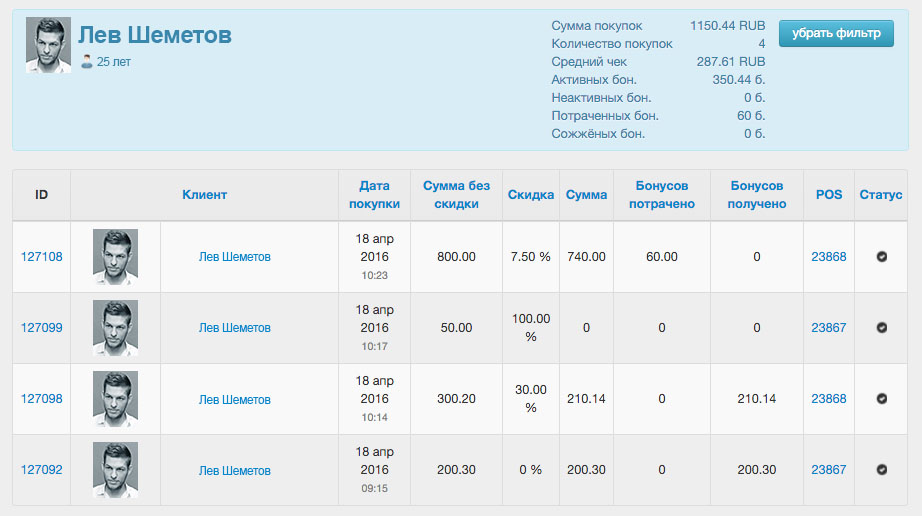922x516 pixels.
Task: Click the 210.14 bonuses received cell
Action: pyautogui.click(x=757, y=398)
